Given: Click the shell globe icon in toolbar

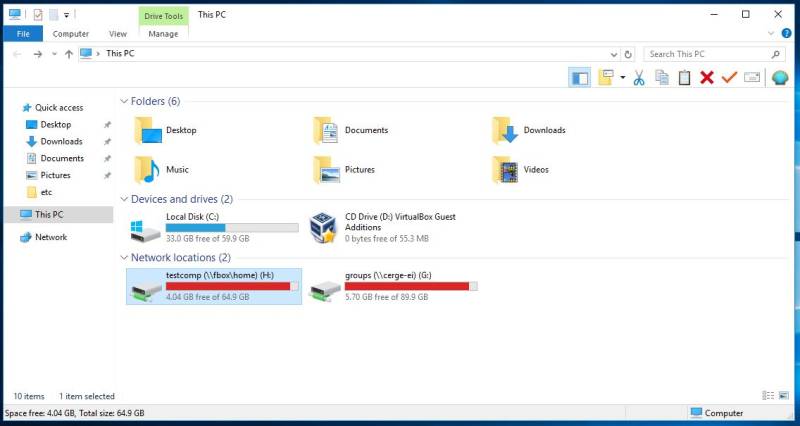Looking at the screenshot, I should pyautogui.click(x=780, y=78).
